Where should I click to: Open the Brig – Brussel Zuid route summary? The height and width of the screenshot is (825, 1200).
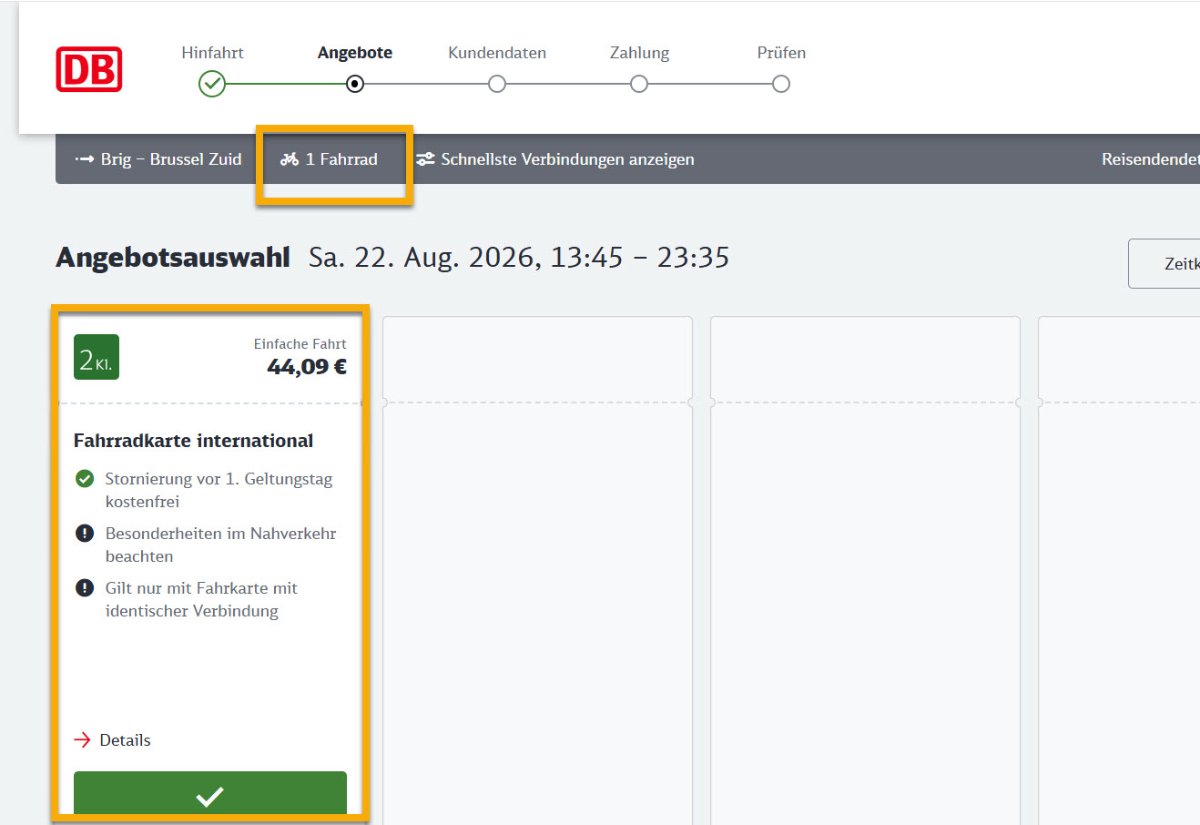click(160, 159)
